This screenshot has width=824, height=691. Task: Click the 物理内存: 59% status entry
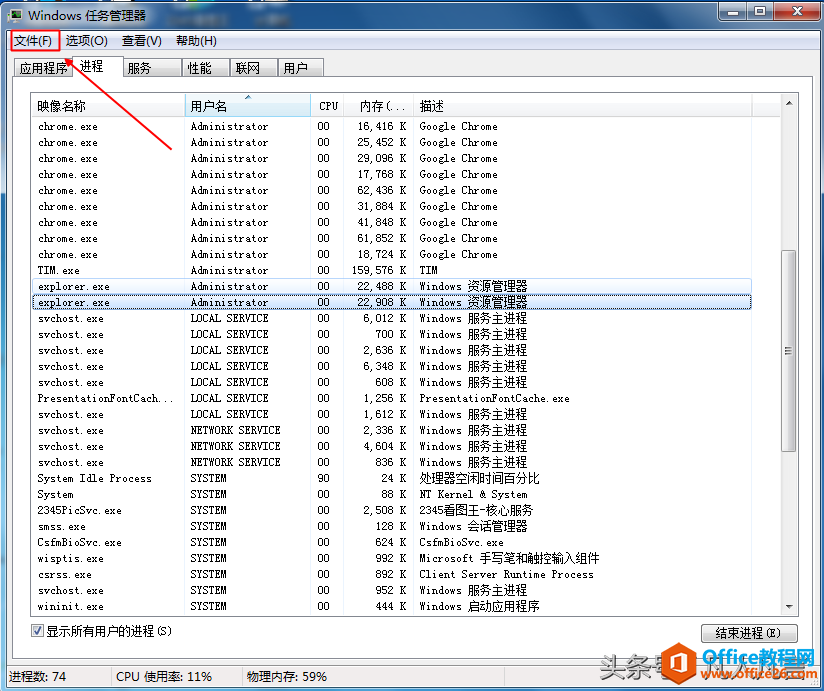(287, 676)
